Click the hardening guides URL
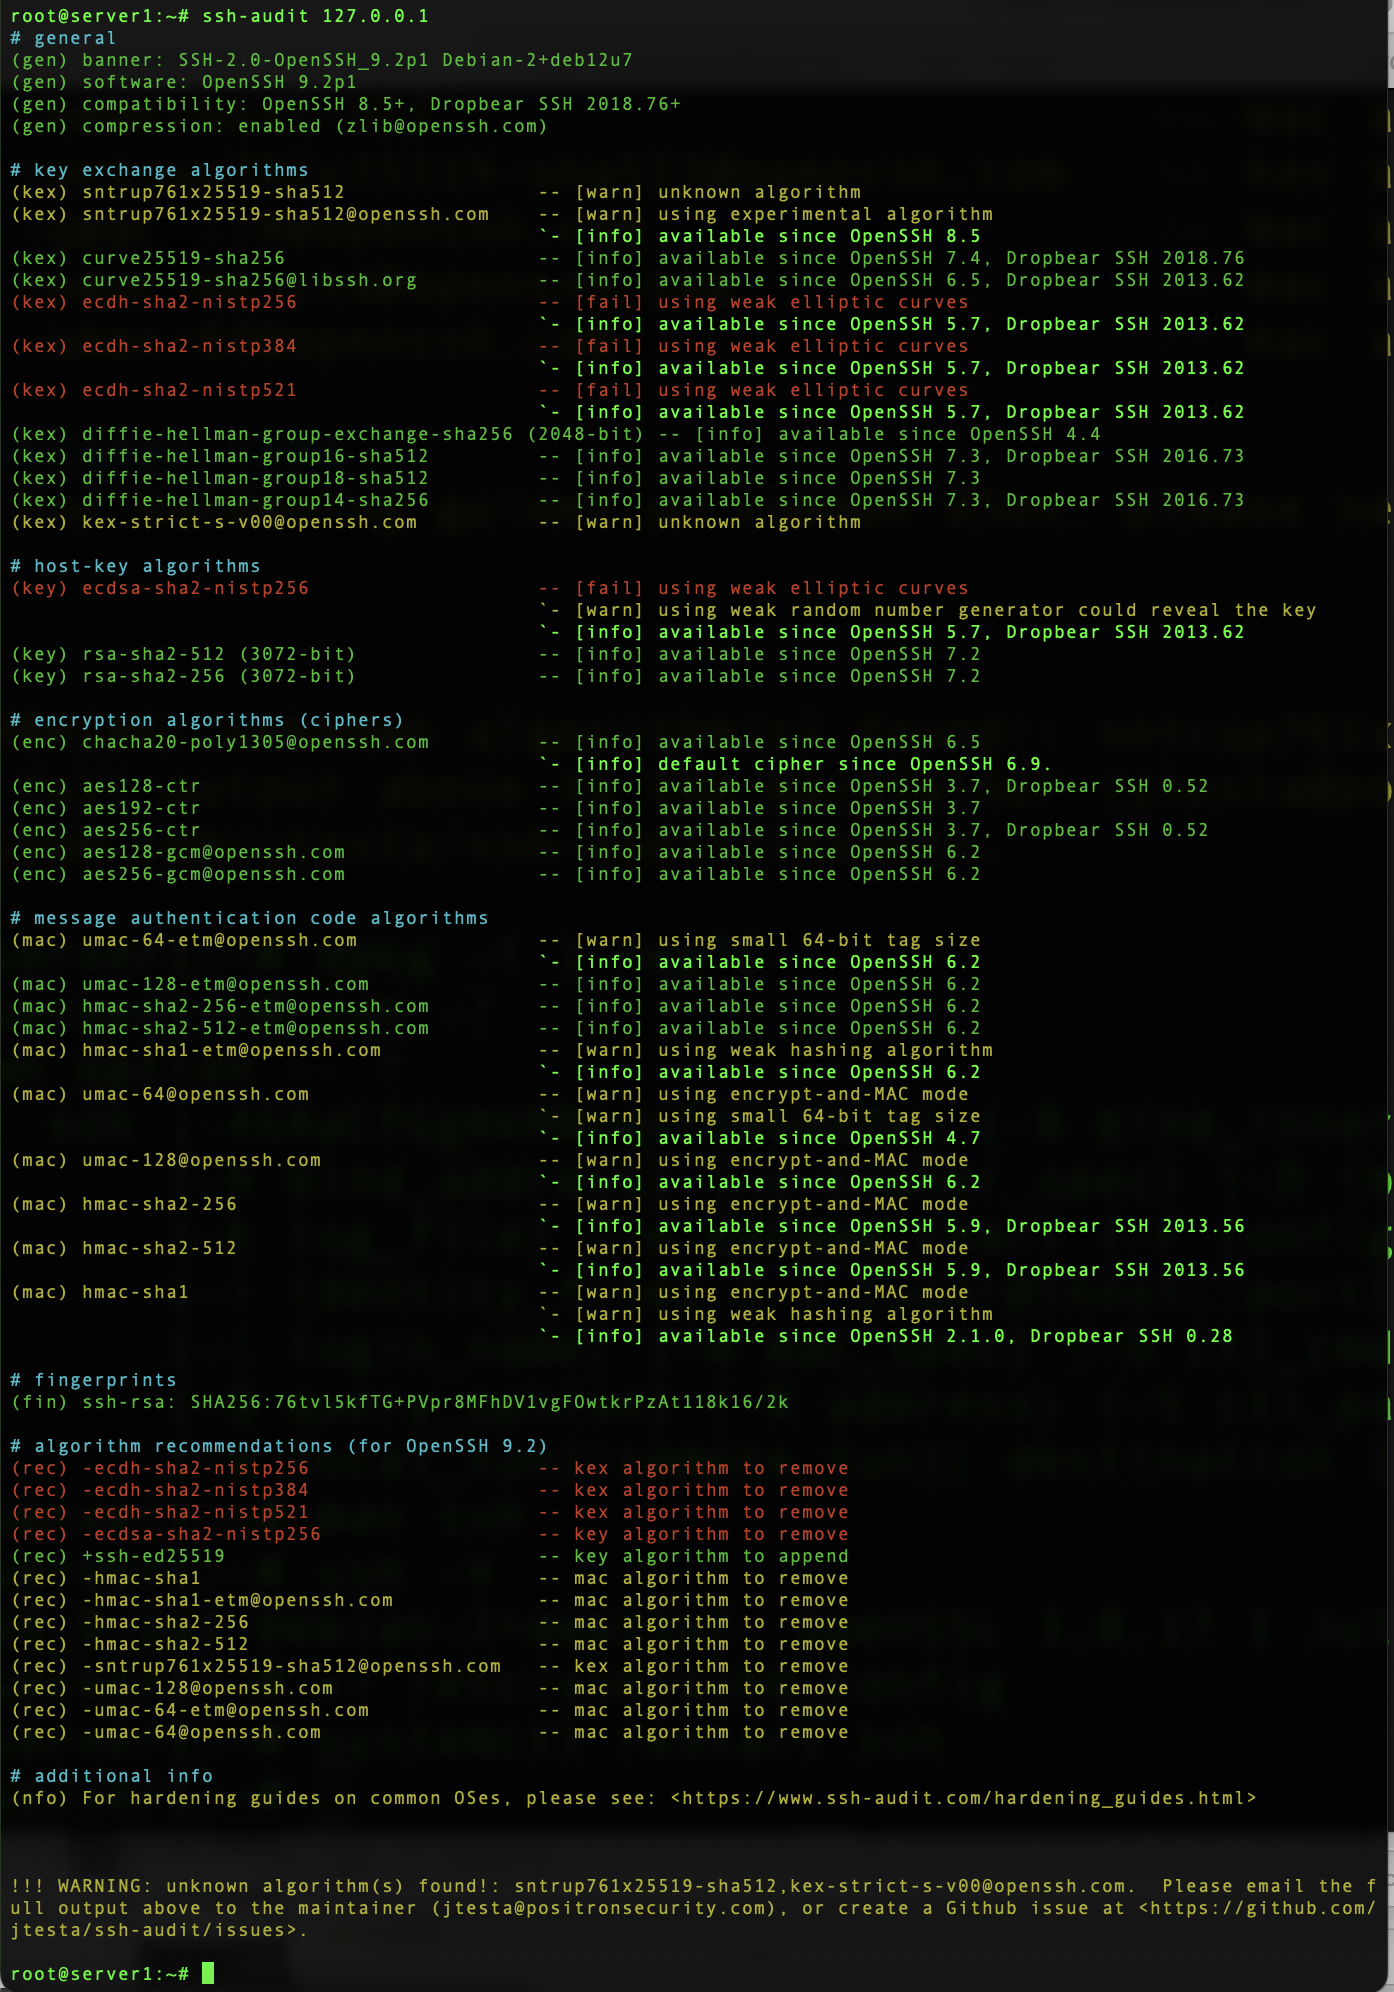 [x=963, y=1798]
